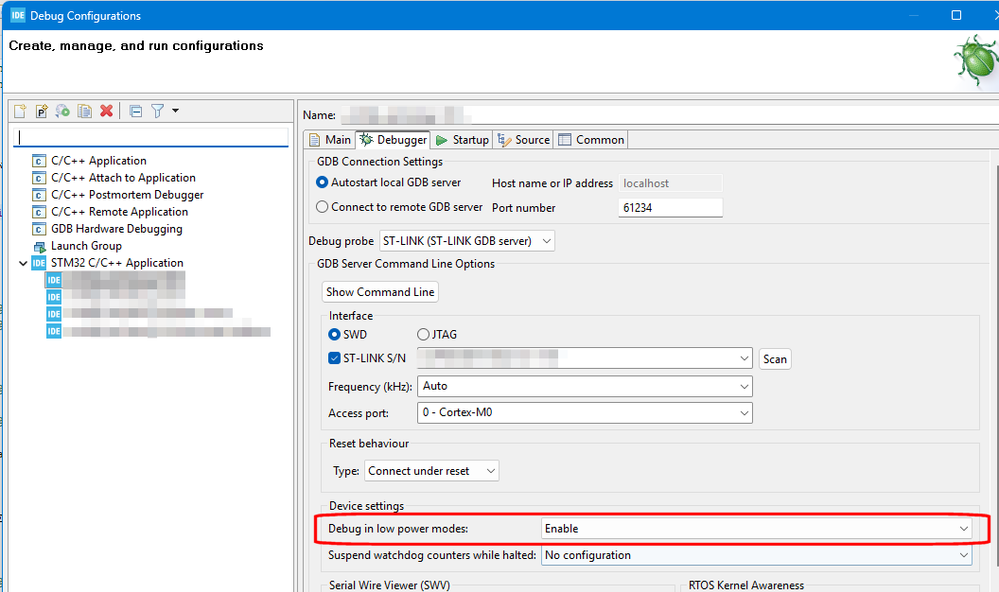
Task: Select Autostart local GDB server
Action: point(322,182)
